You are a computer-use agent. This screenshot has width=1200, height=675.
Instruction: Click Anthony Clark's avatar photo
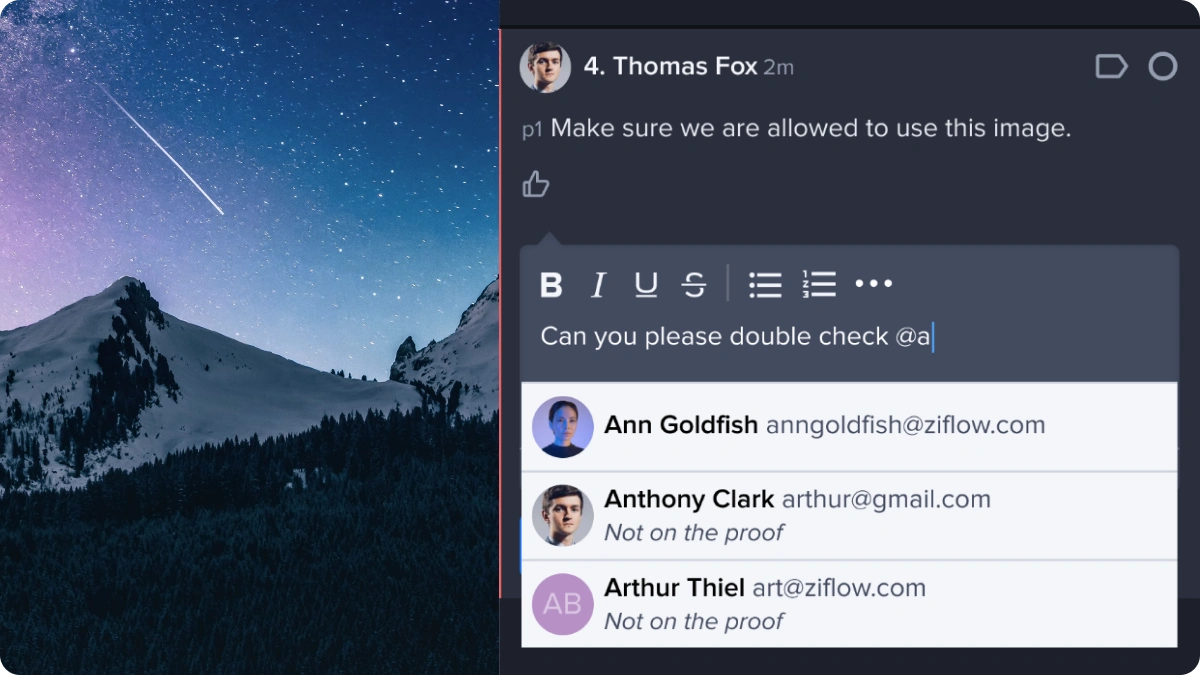(563, 515)
